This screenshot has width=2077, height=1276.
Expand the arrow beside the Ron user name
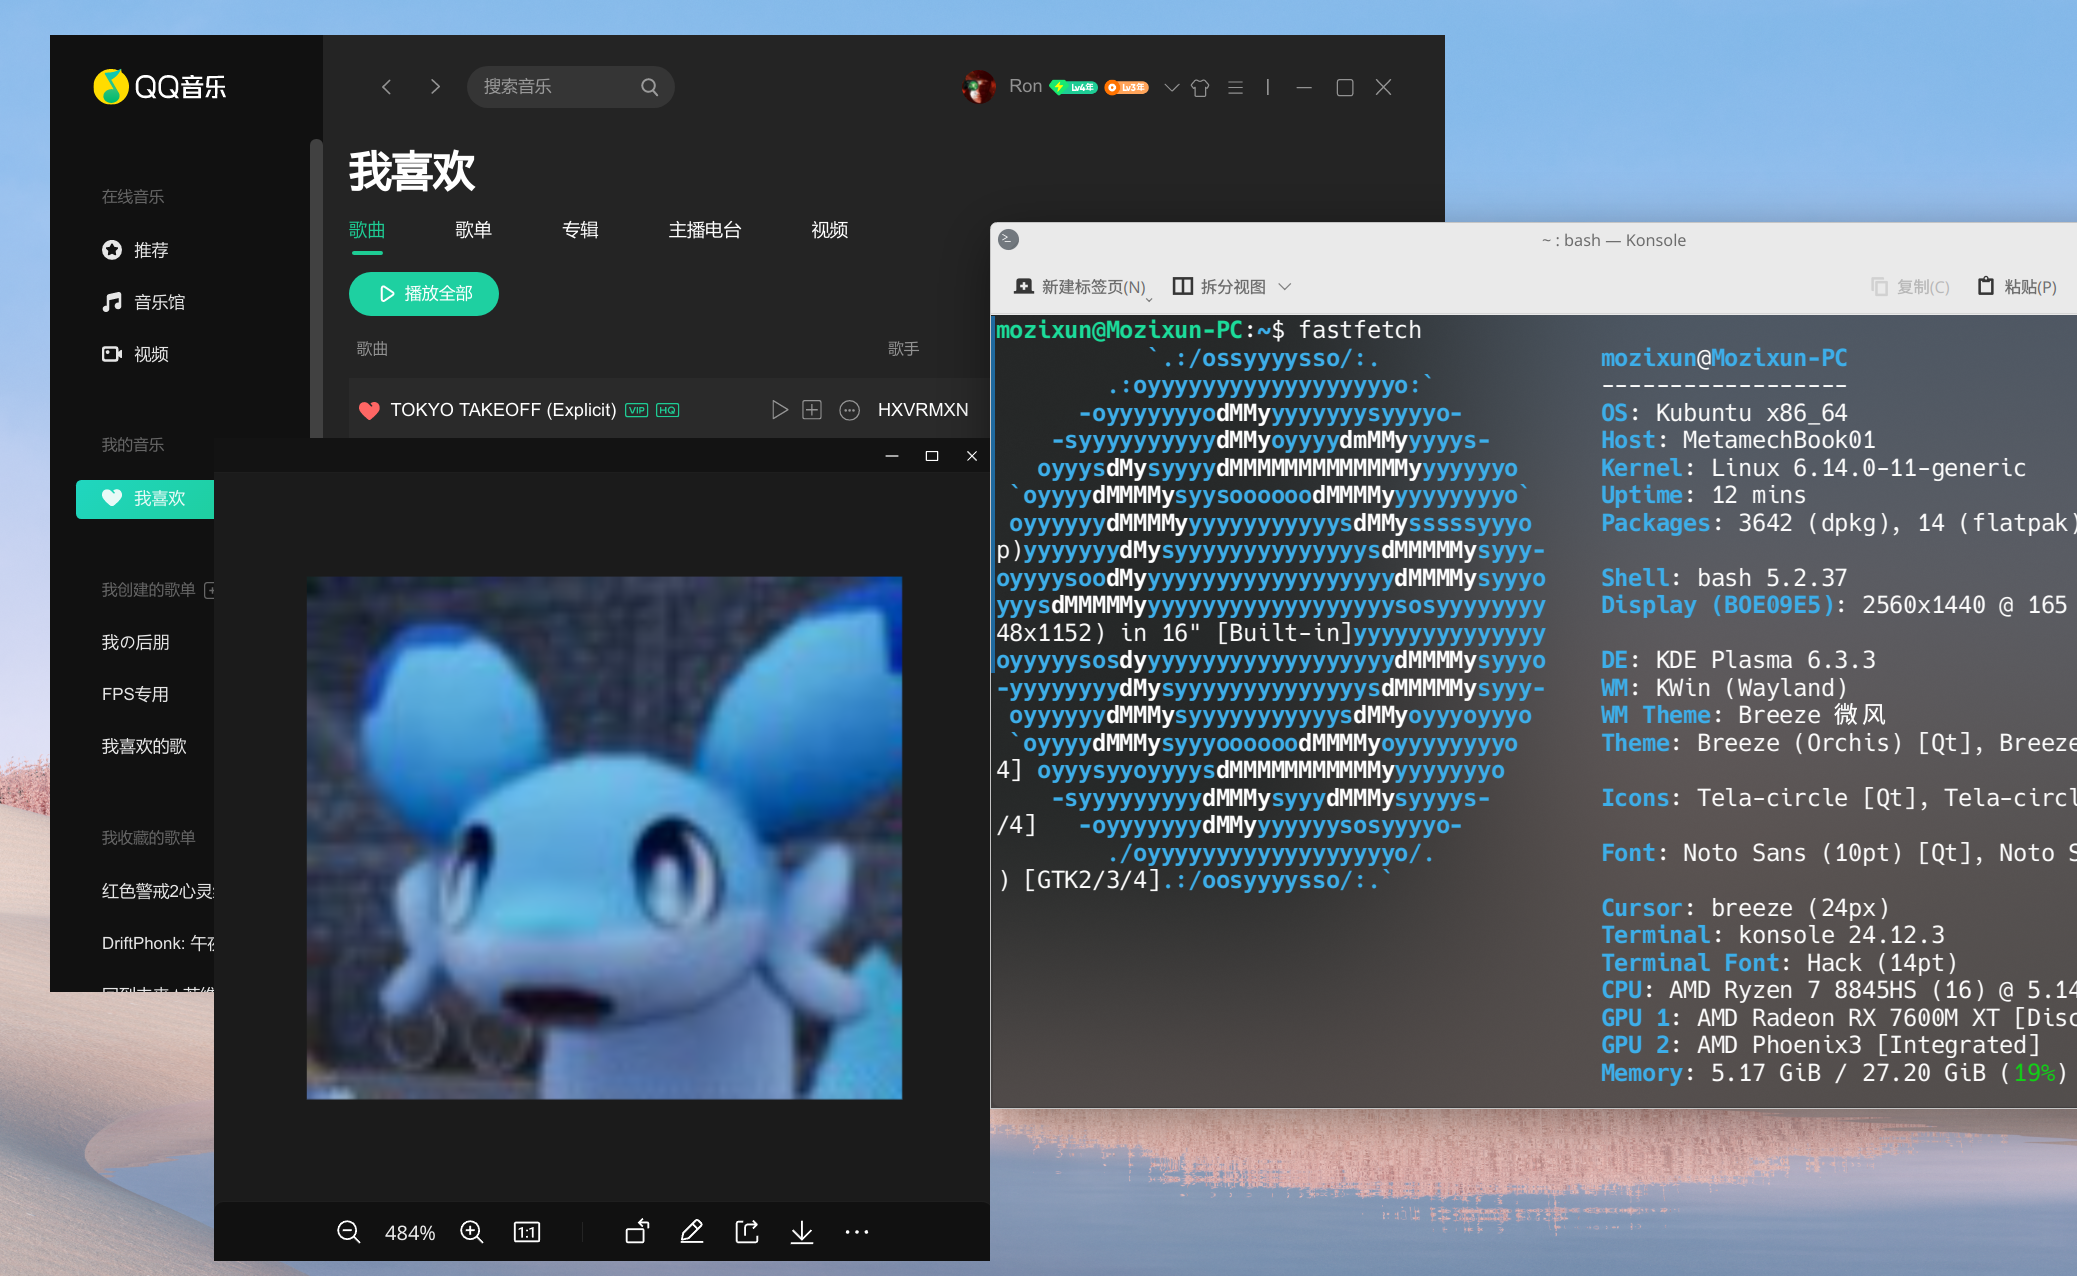1171,88
